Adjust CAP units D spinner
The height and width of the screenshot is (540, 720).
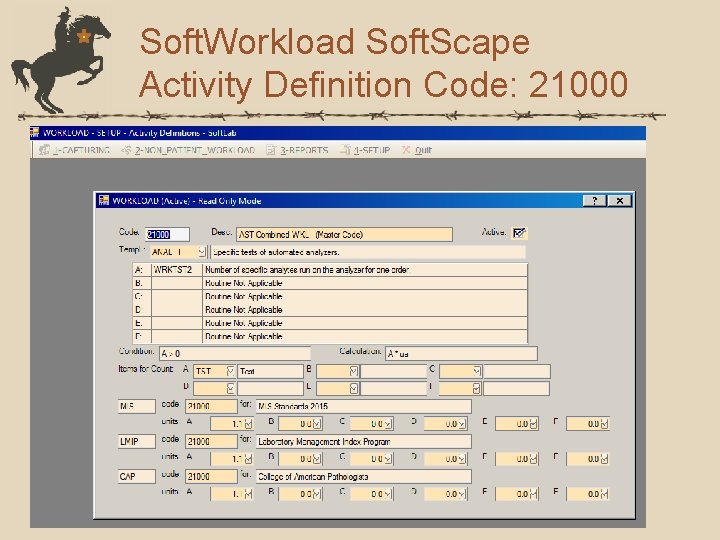click(462, 494)
